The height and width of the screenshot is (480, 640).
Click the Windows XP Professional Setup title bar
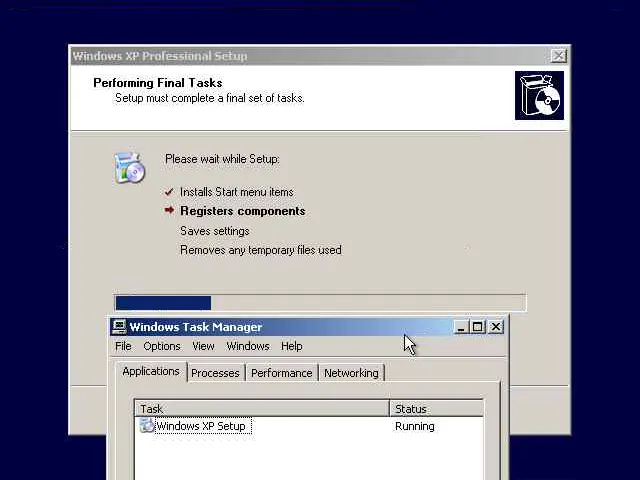320,56
